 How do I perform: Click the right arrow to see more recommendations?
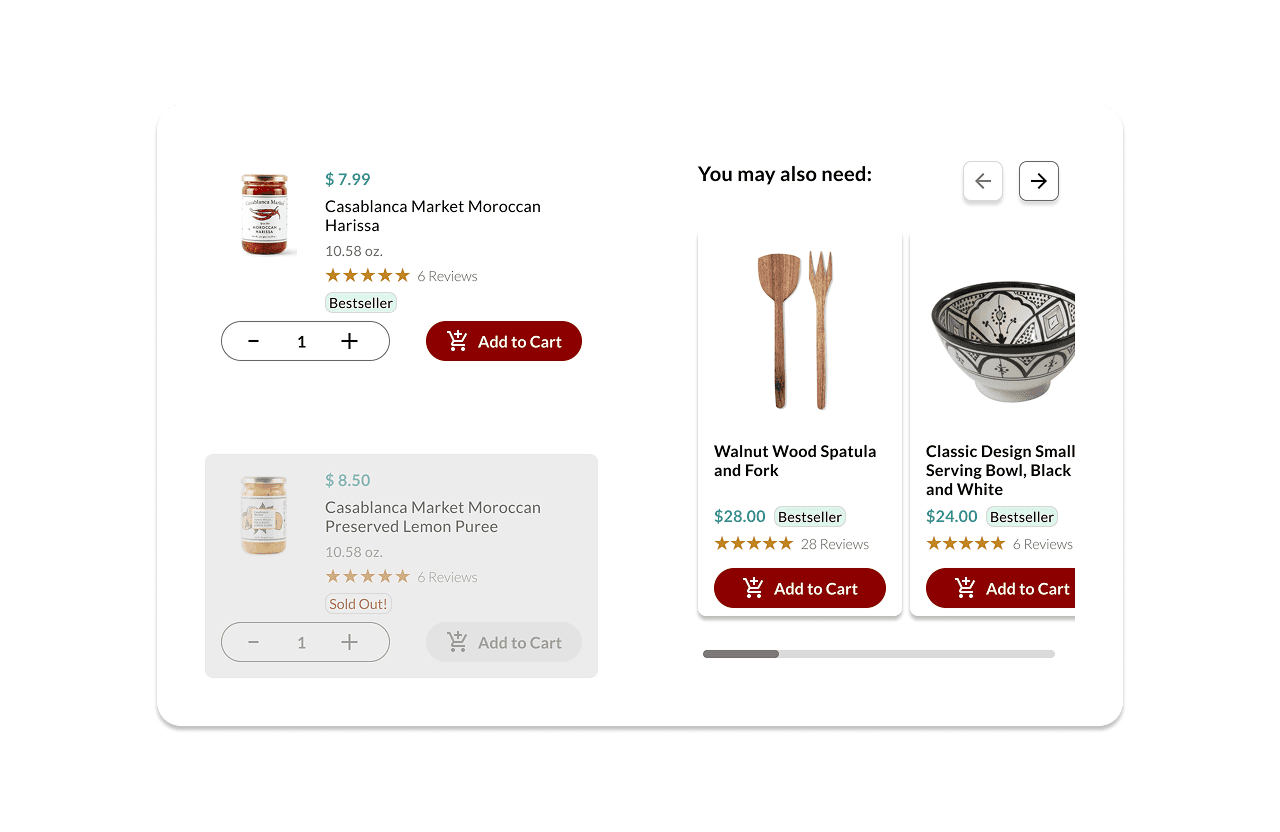[x=1038, y=181]
